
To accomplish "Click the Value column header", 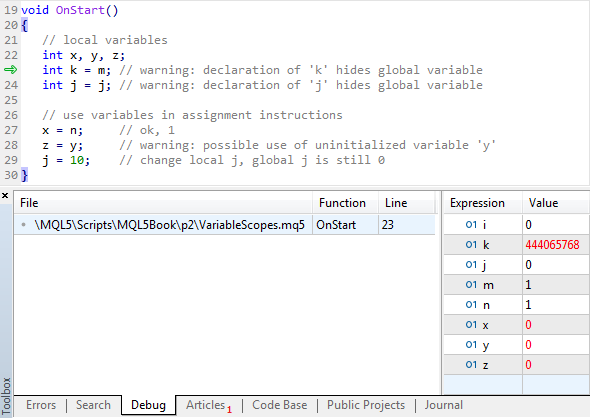I will click(555, 203).
